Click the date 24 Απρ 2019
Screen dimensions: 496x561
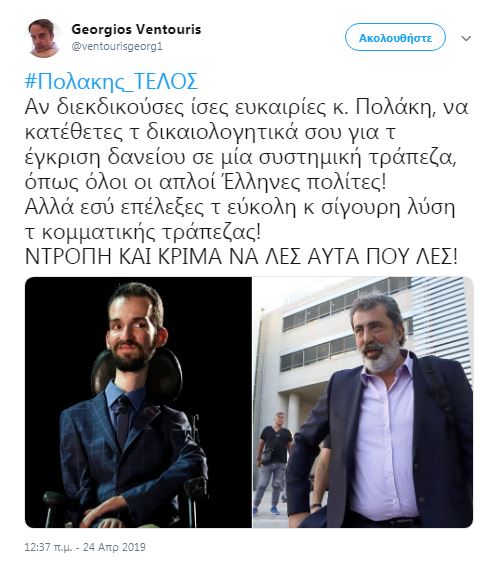click(115, 547)
